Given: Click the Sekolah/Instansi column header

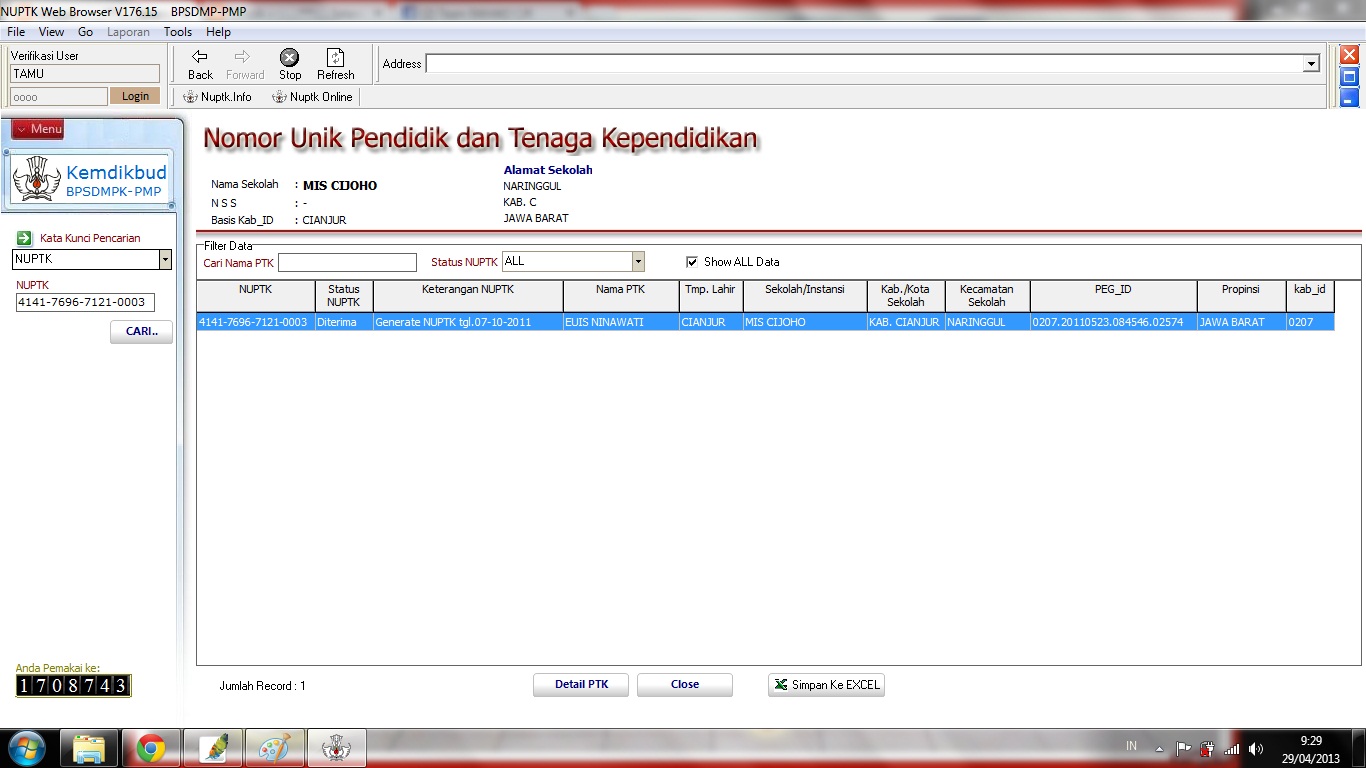Looking at the screenshot, I should tap(805, 296).
